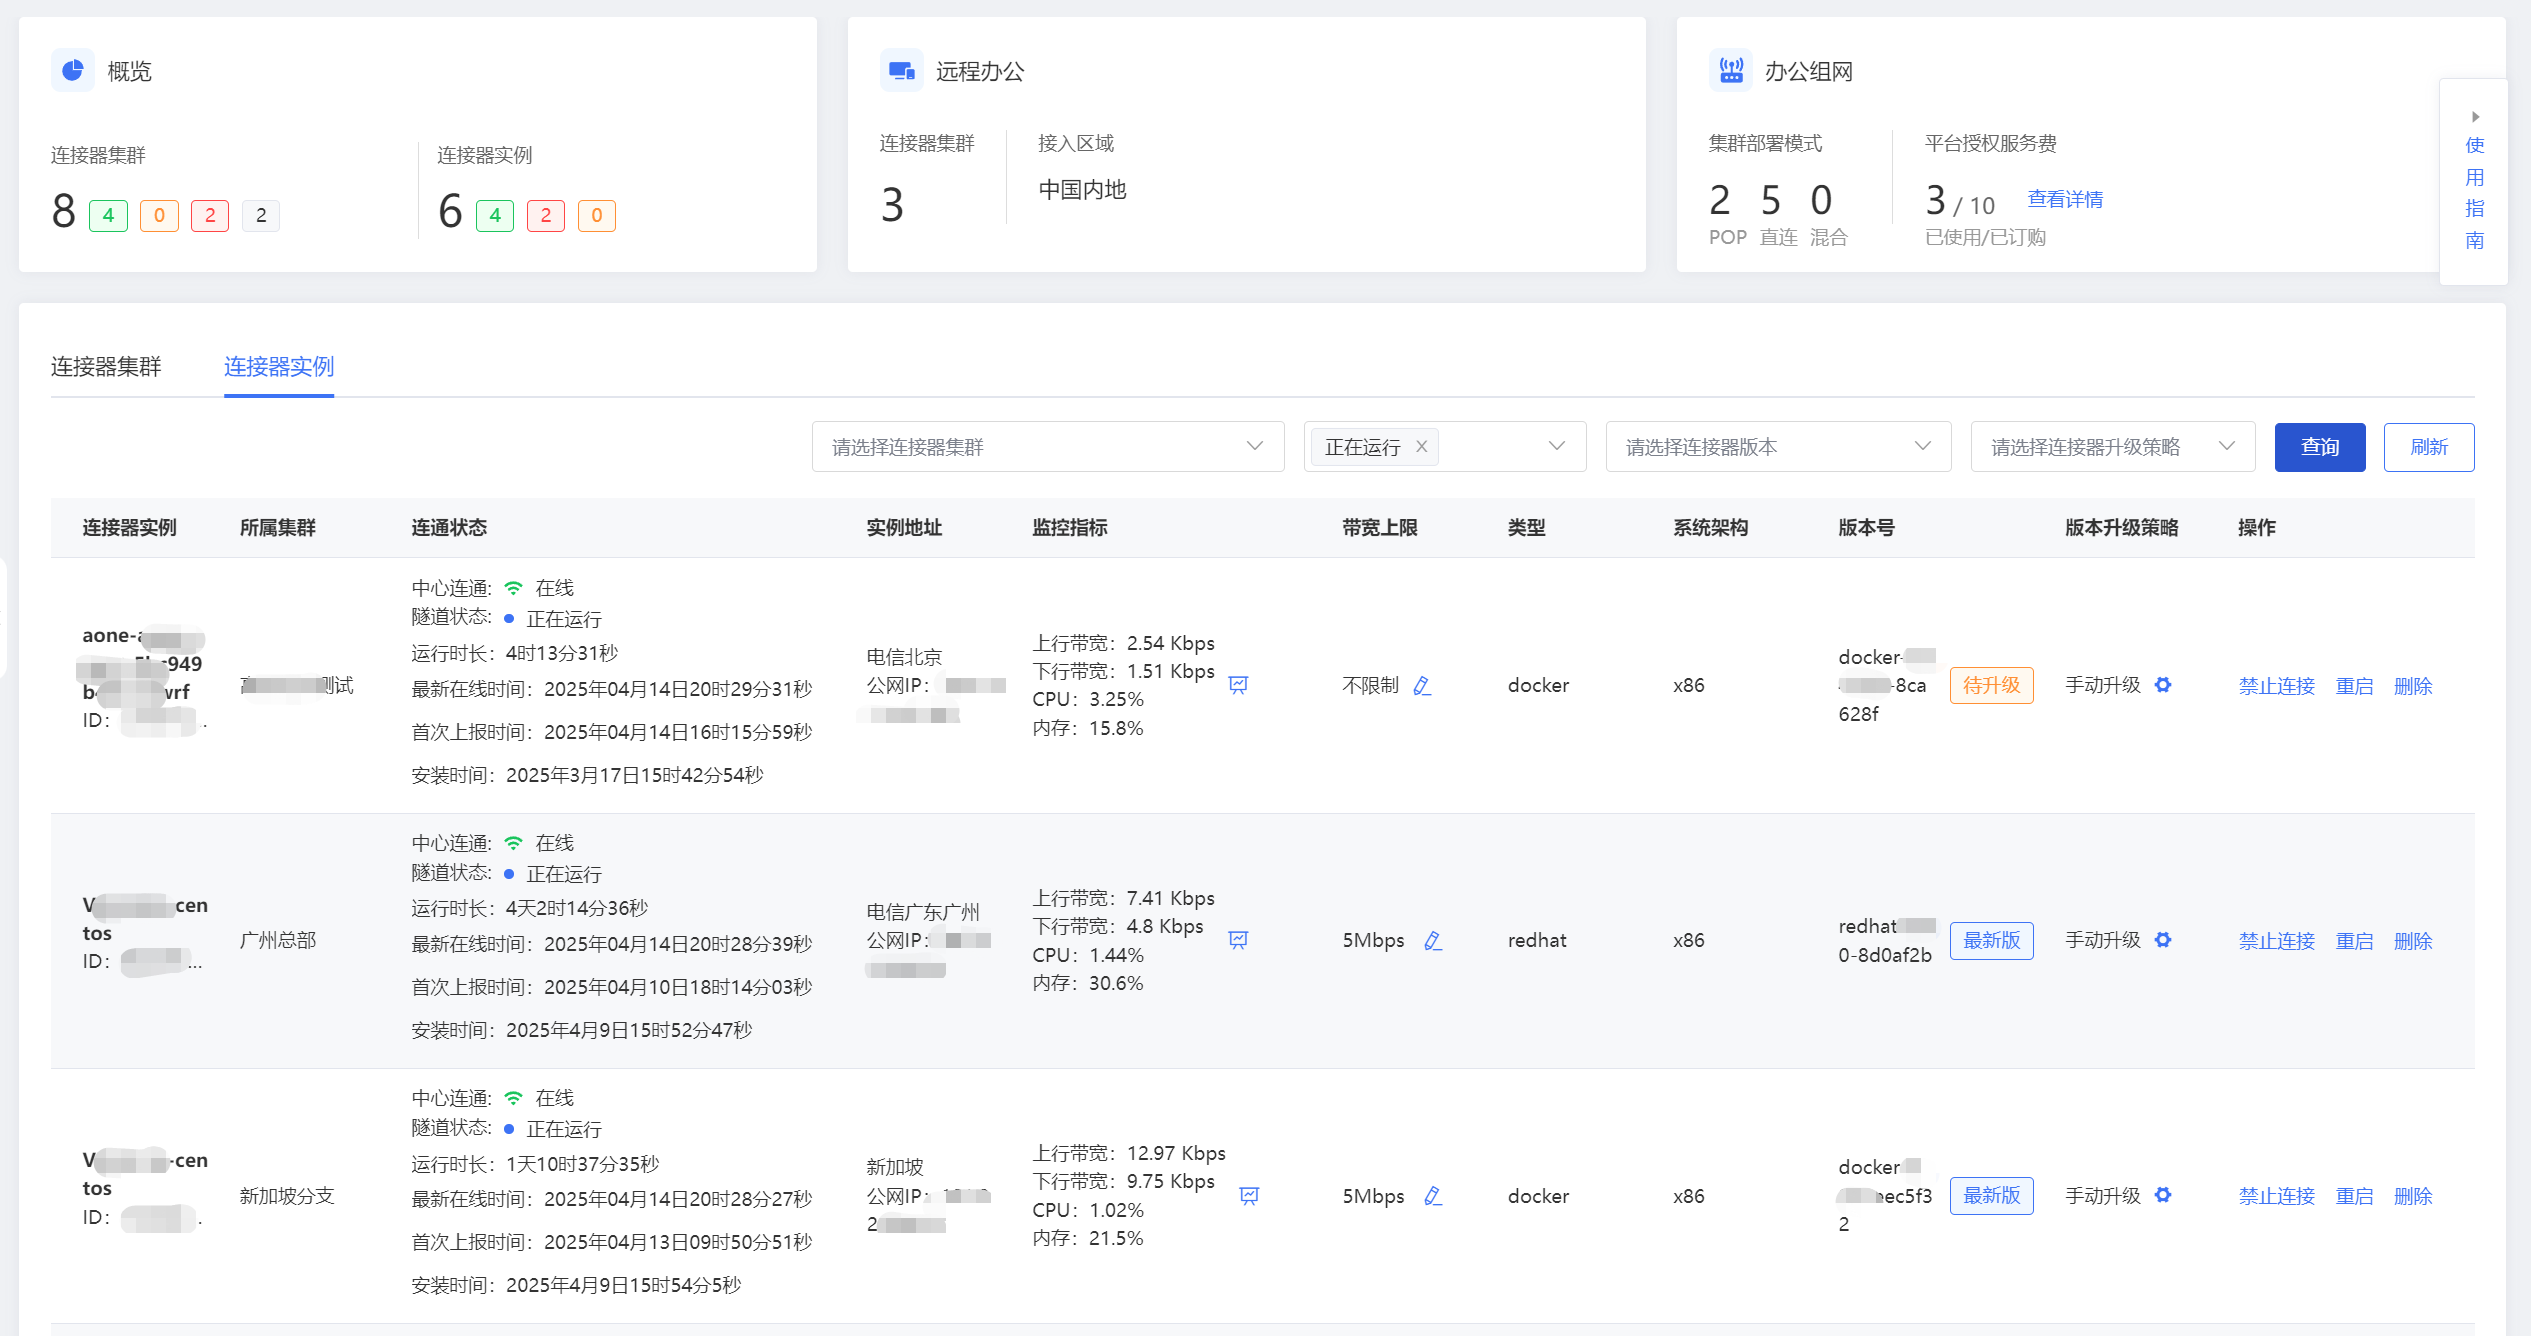This screenshot has height=1336, width=2531.
Task: Open monitoring chart for 新加坡分支 row
Action: point(1249,1196)
